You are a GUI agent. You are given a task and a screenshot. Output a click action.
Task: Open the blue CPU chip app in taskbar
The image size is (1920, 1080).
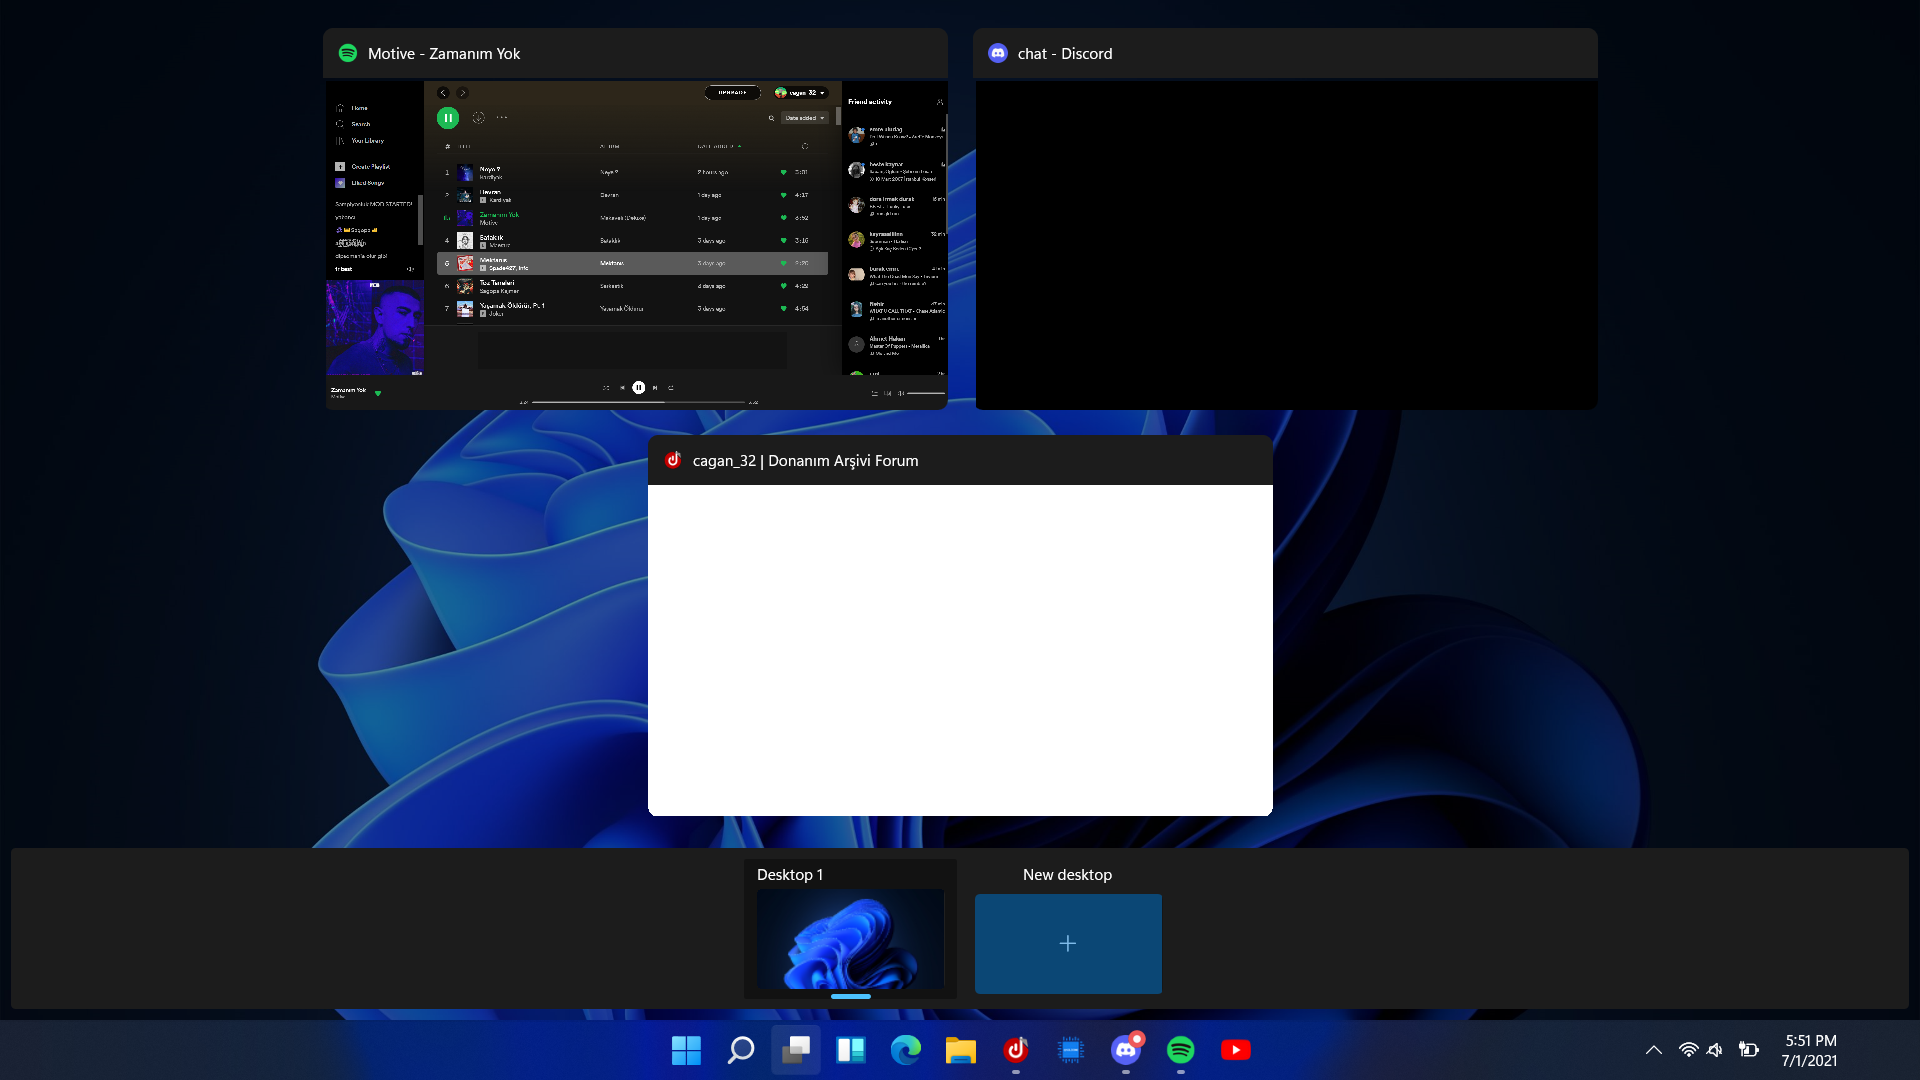(1071, 1050)
